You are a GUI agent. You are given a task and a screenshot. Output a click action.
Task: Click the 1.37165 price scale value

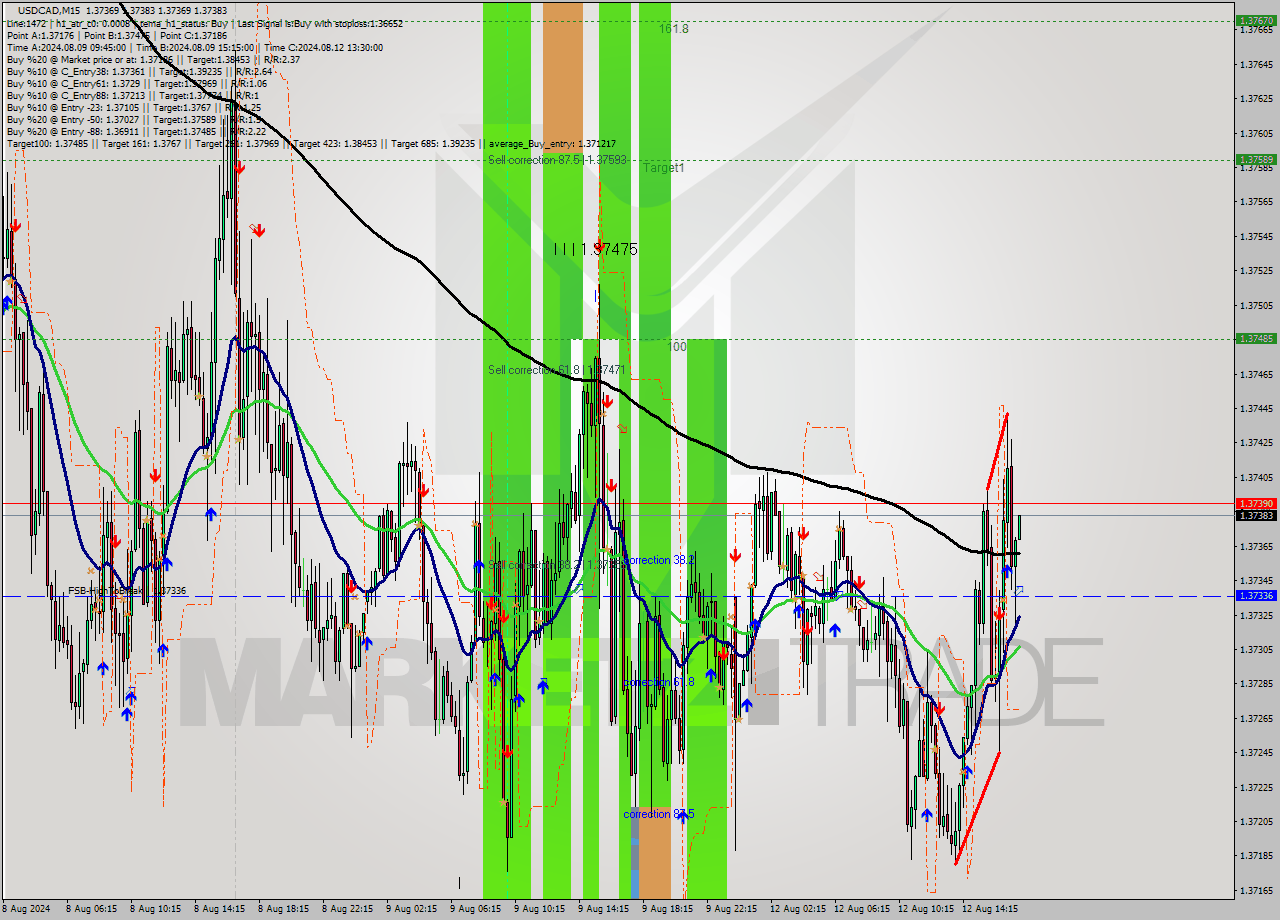pos(1256,890)
